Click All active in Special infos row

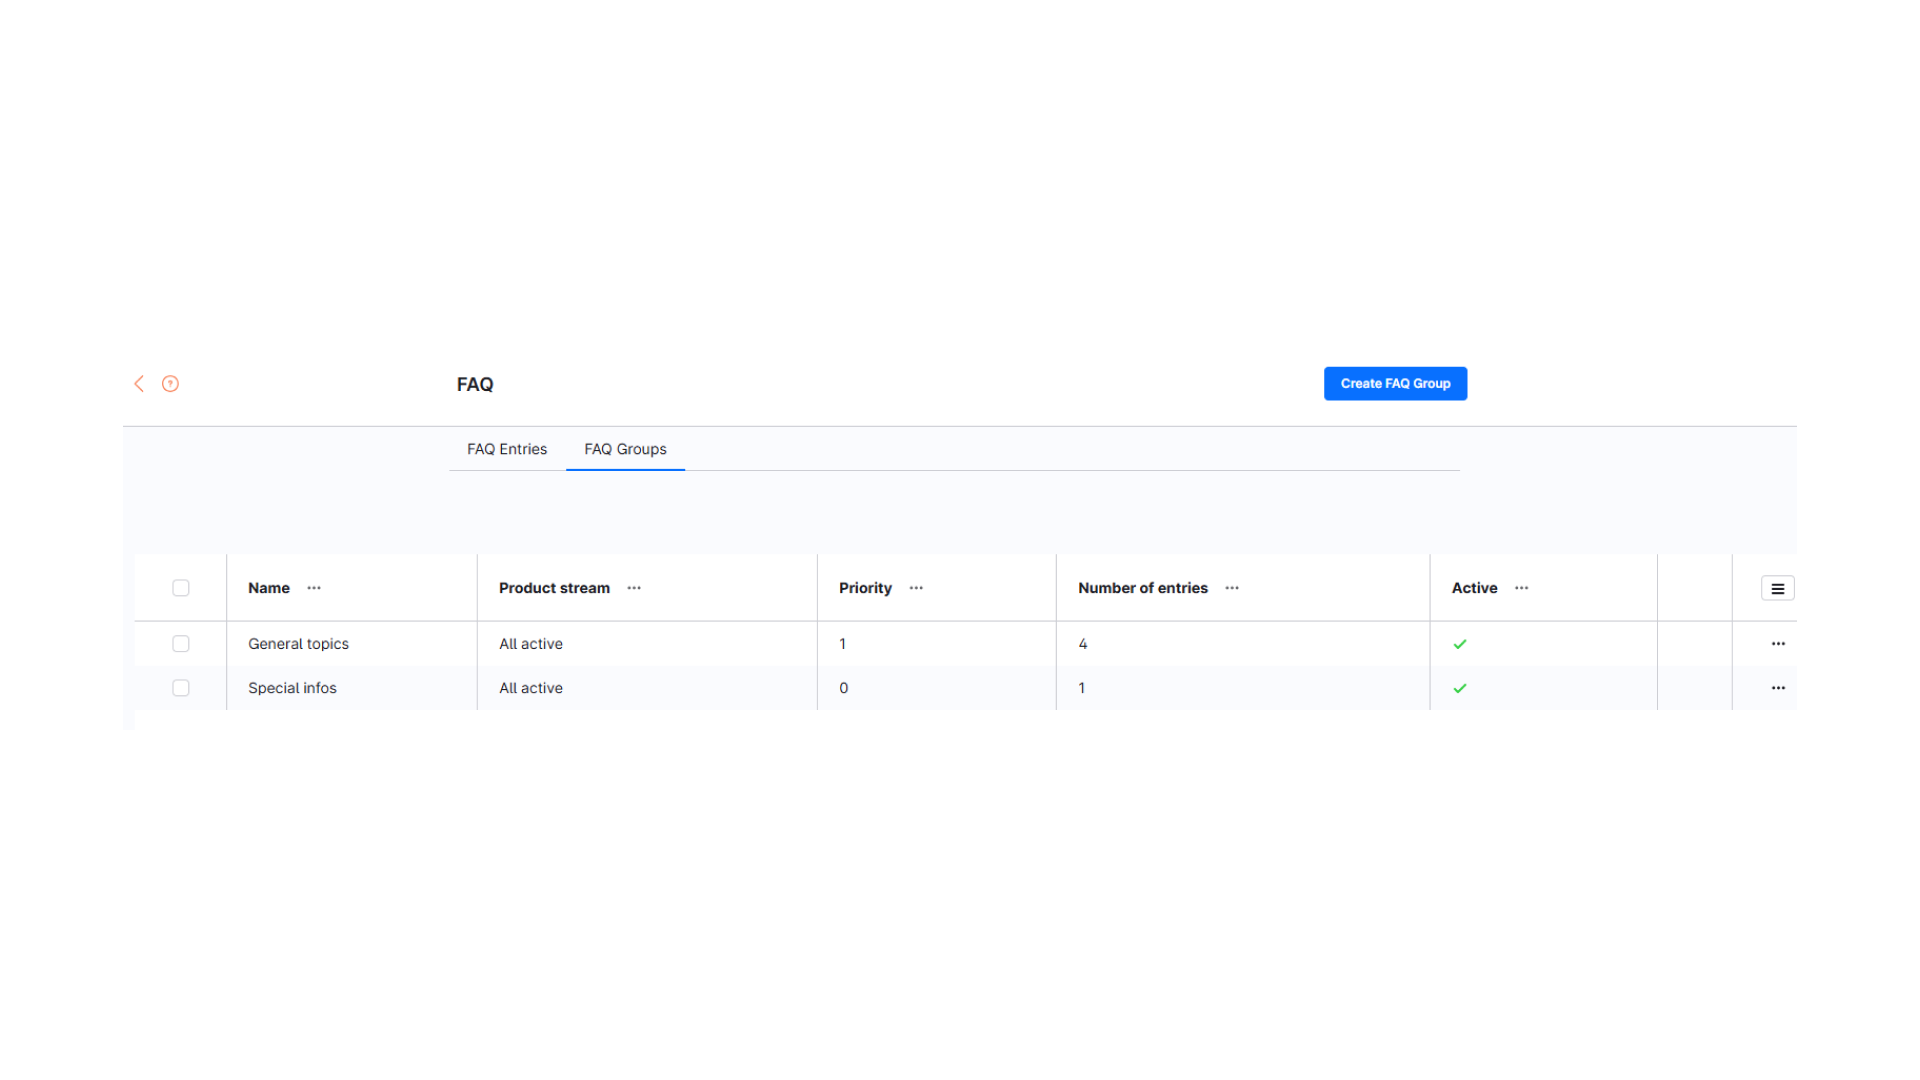531,688
